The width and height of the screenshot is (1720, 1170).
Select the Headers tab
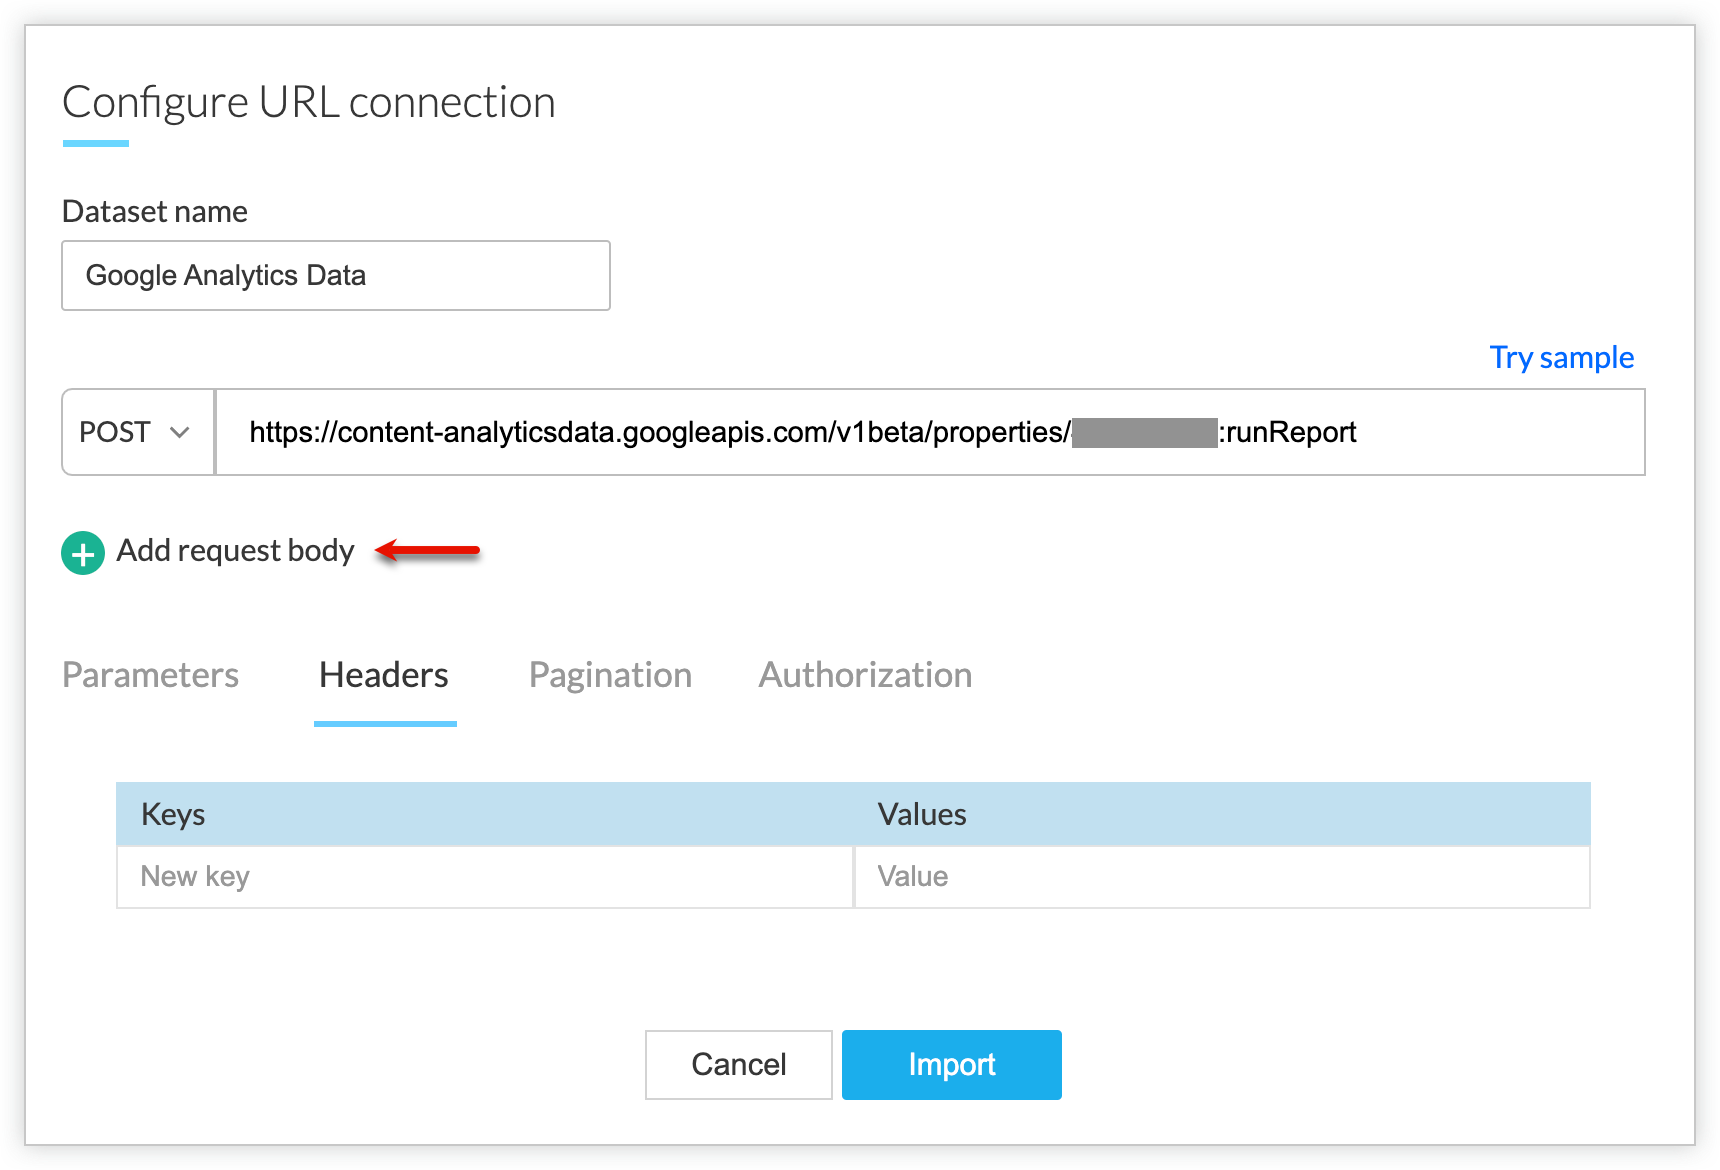[x=384, y=675]
